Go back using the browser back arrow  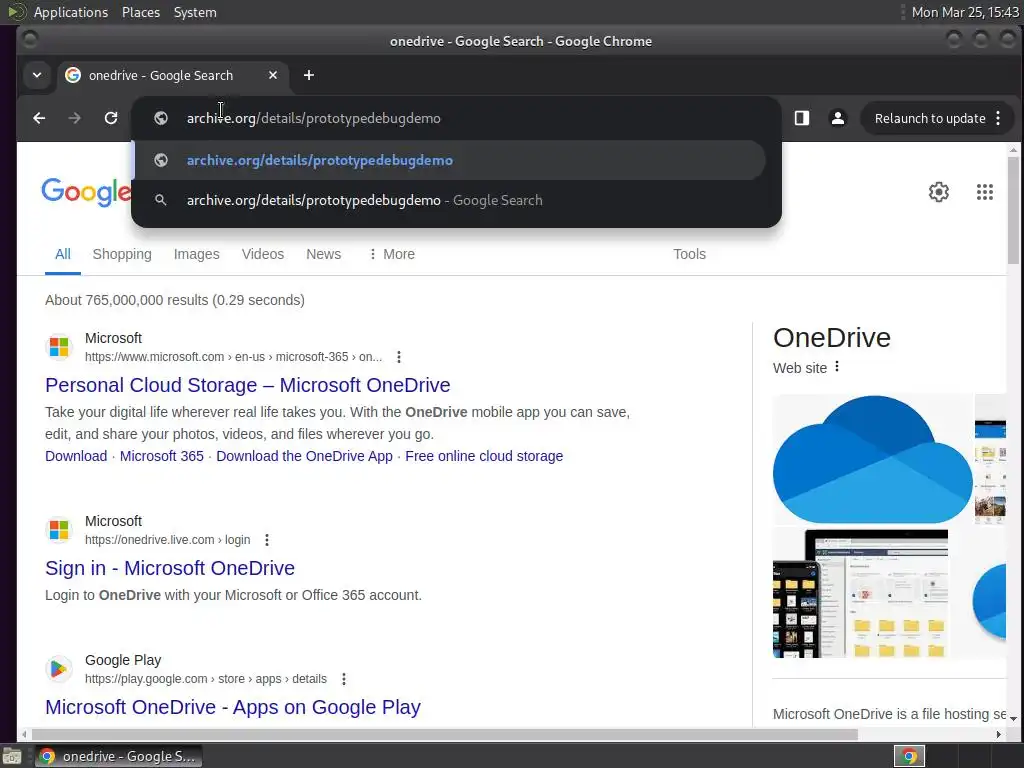point(39,118)
